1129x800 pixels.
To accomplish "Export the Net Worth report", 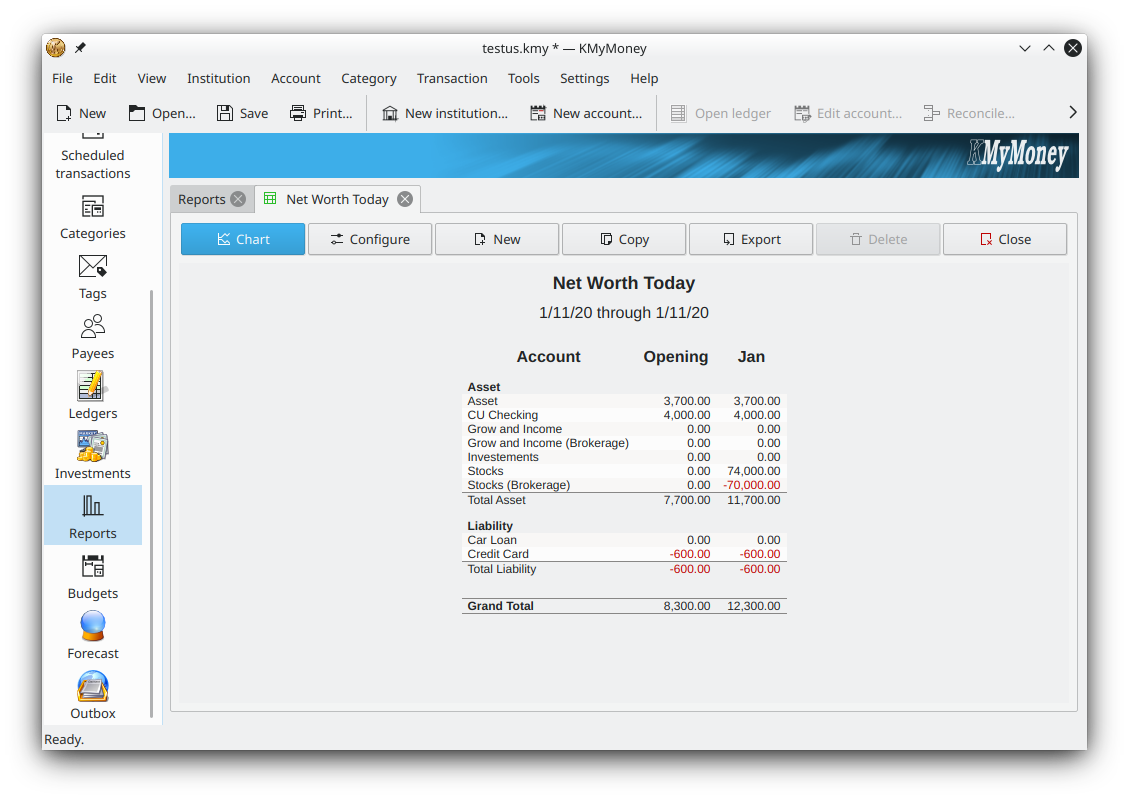I will point(750,239).
